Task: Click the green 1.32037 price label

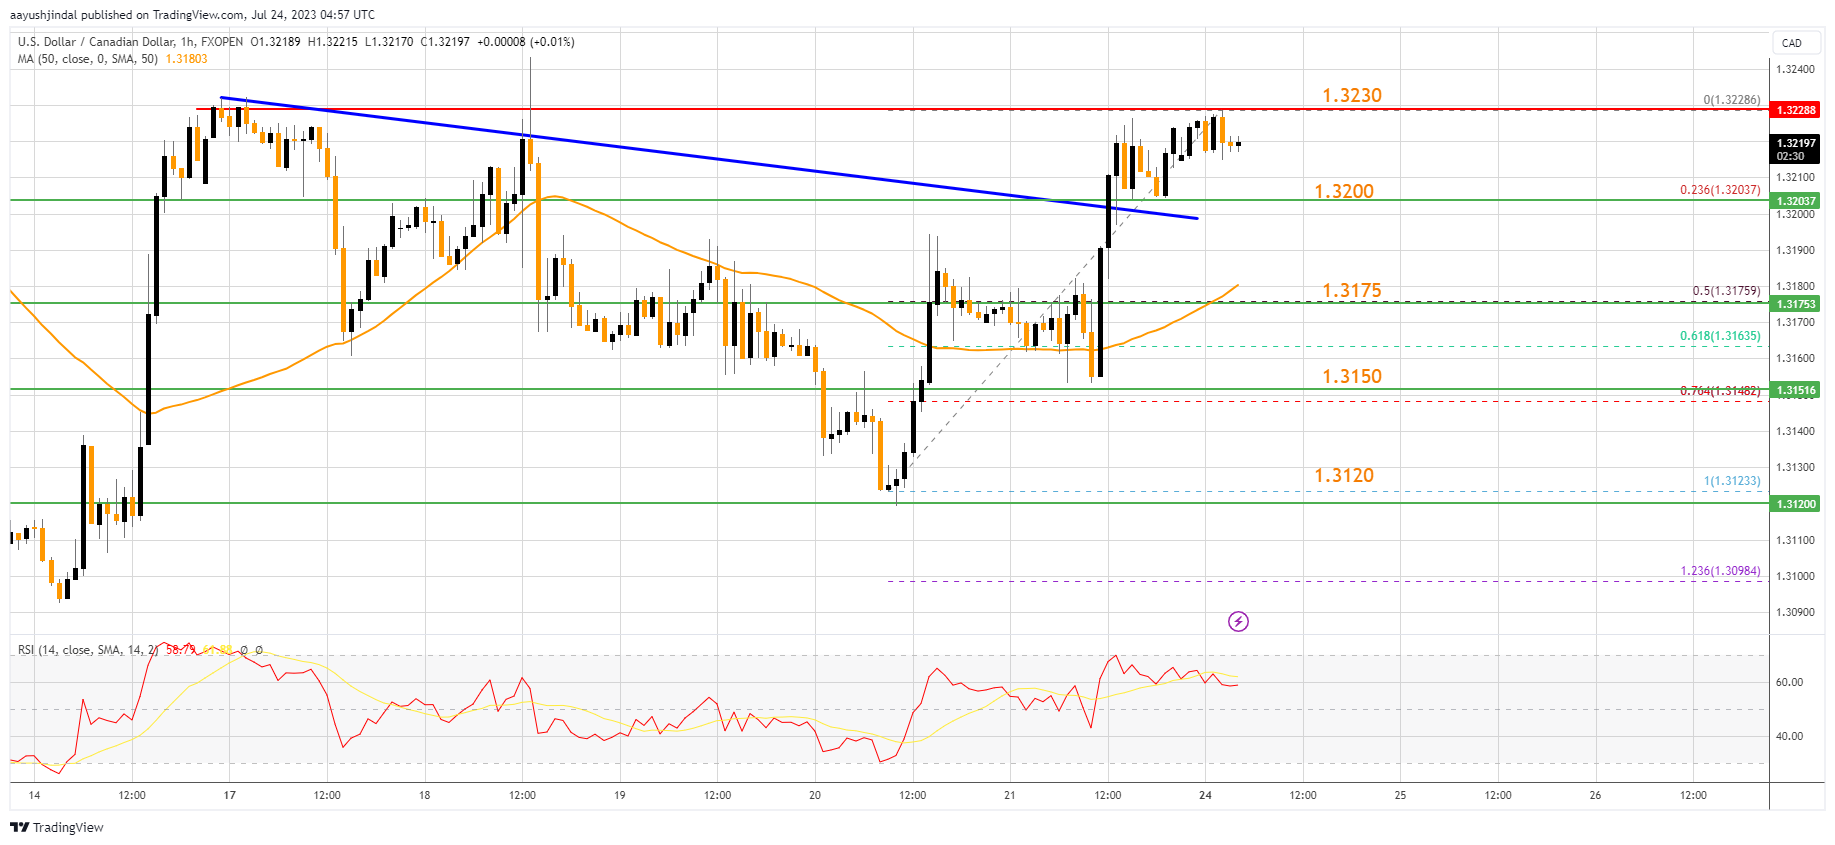Action: [1796, 201]
